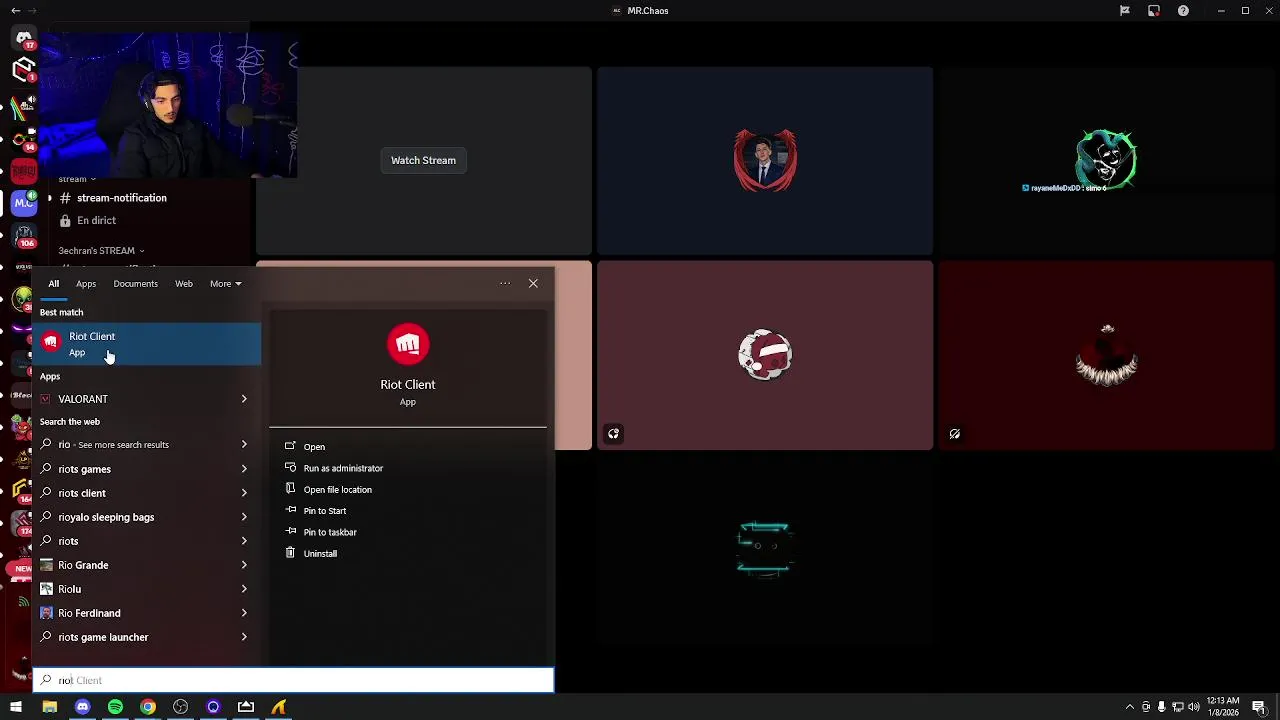The image size is (1280, 720).
Task: Open search options three-dots menu
Action: pyautogui.click(x=505, y=284)
